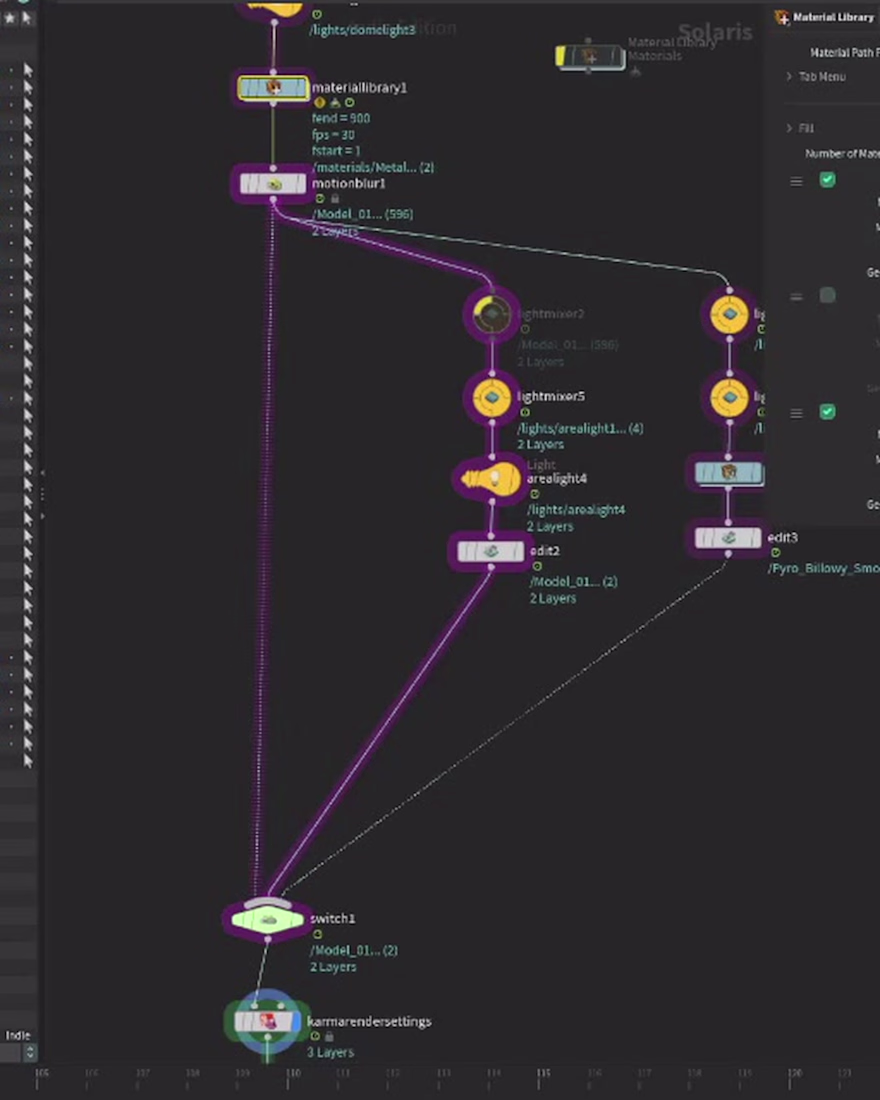Click the Material Library panel title

[833, 17]
